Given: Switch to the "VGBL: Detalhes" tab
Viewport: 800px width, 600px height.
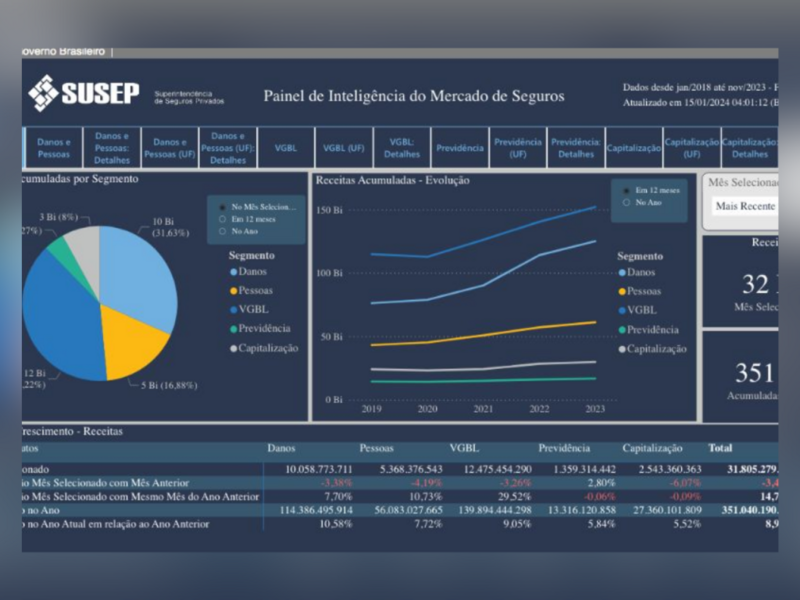Looking at the screenshot, I should point(401,148).
